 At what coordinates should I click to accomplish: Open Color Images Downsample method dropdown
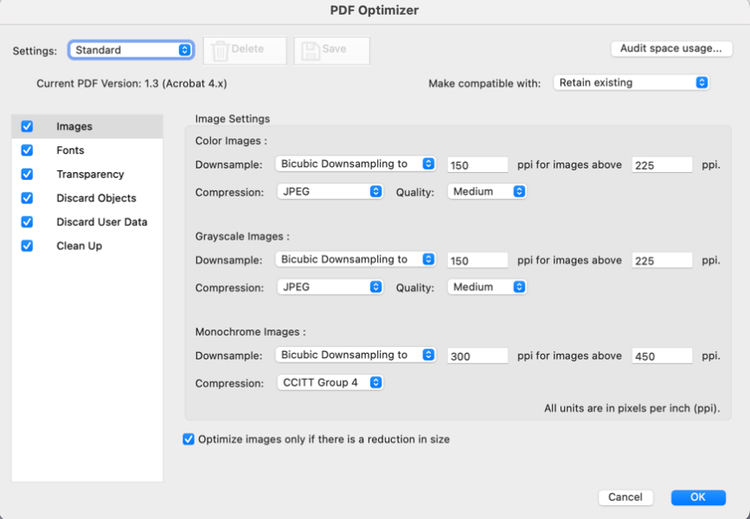(356, 164)
